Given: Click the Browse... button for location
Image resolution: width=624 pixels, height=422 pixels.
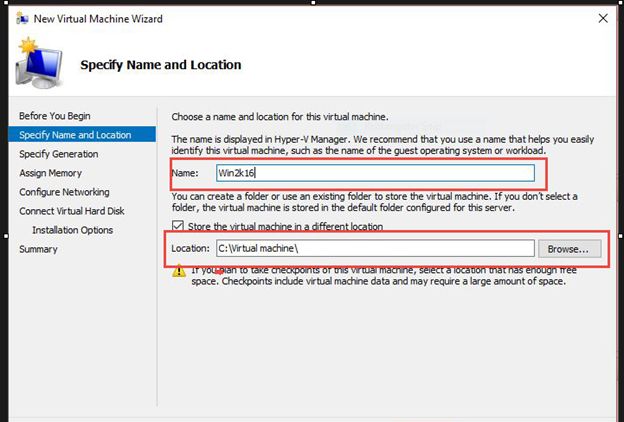Looking at the screenshot, I should (x=569, y=249).
